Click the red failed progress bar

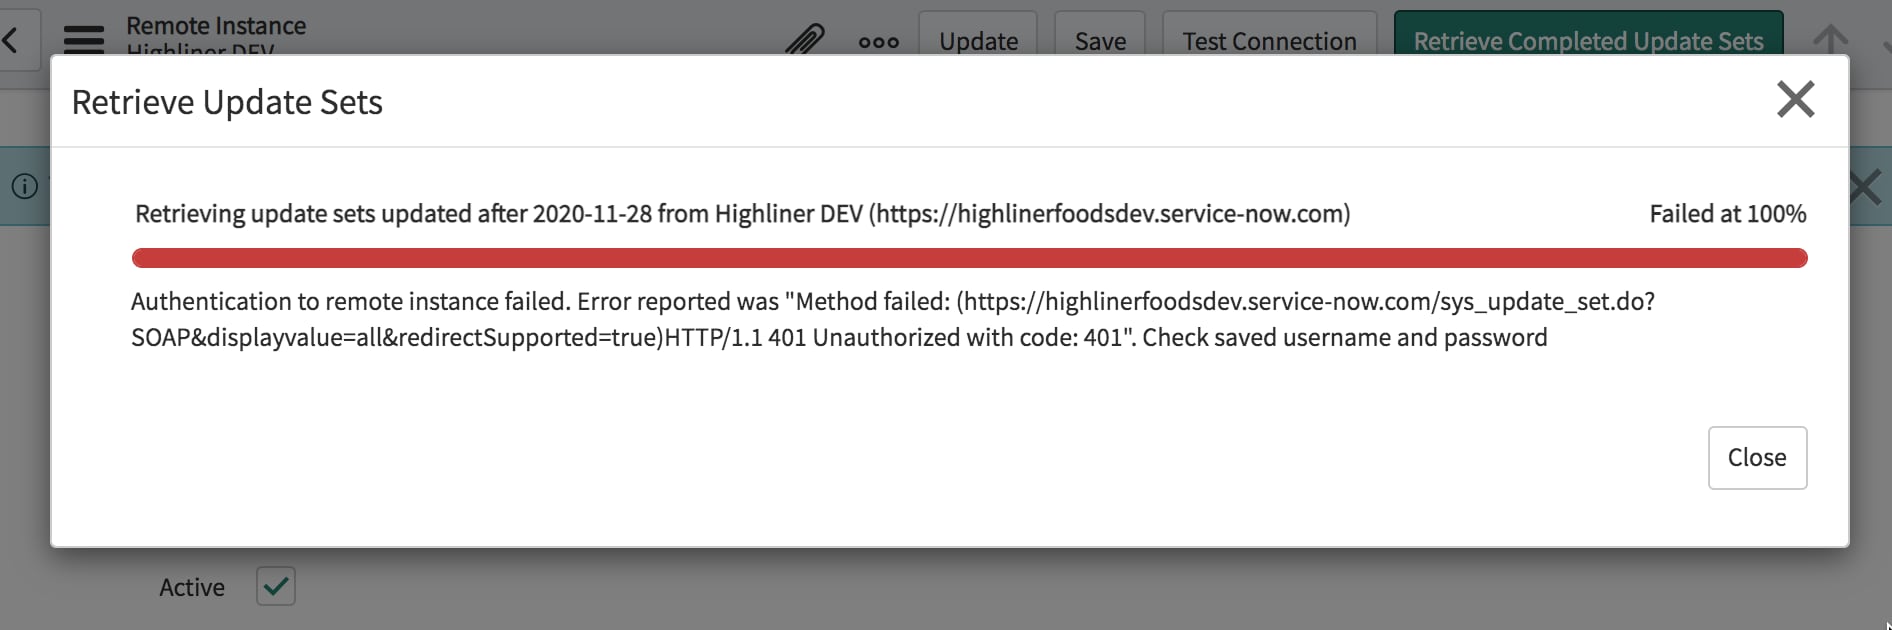point(968,258)
